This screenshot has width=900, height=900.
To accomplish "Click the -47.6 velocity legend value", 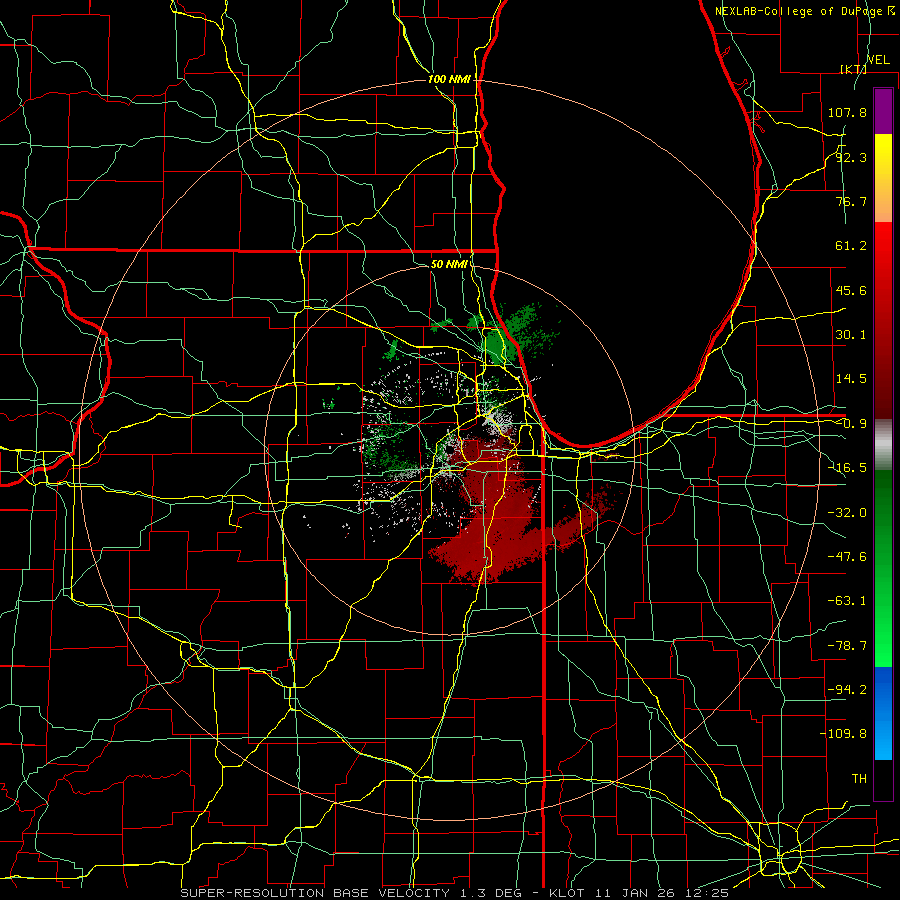I will [847, 557].
